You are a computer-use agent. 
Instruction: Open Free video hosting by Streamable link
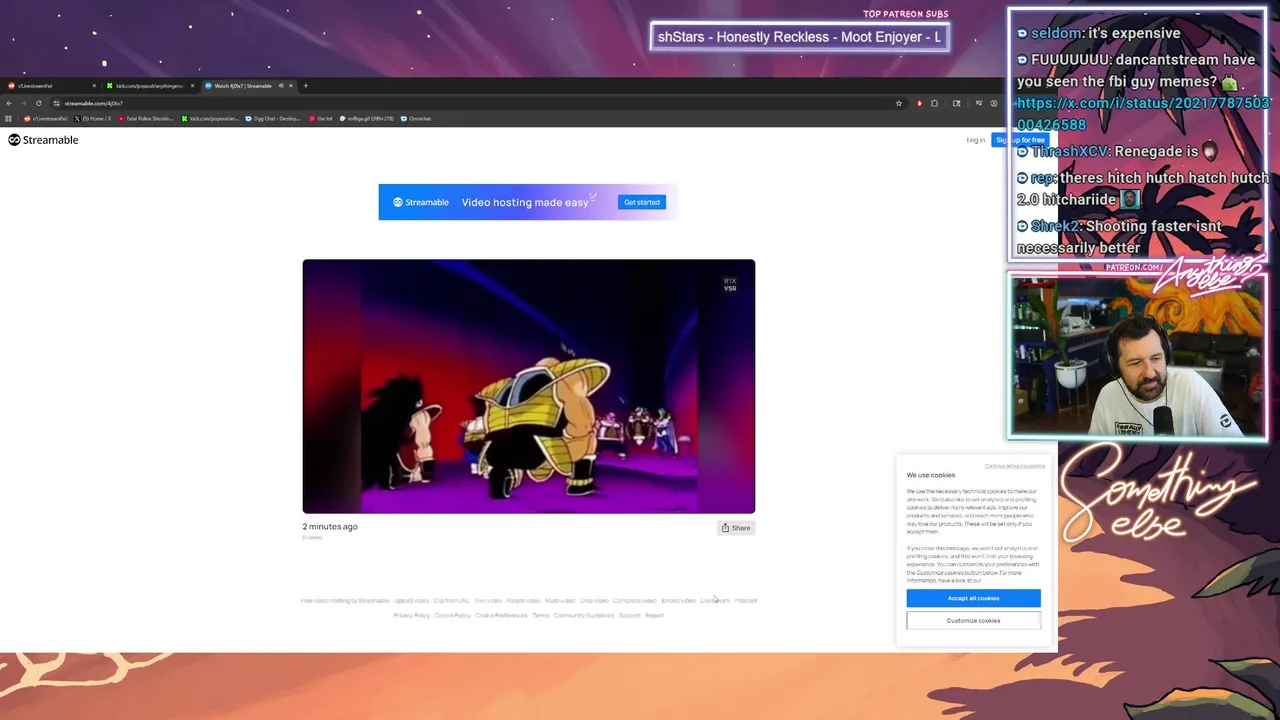point(345,601)
